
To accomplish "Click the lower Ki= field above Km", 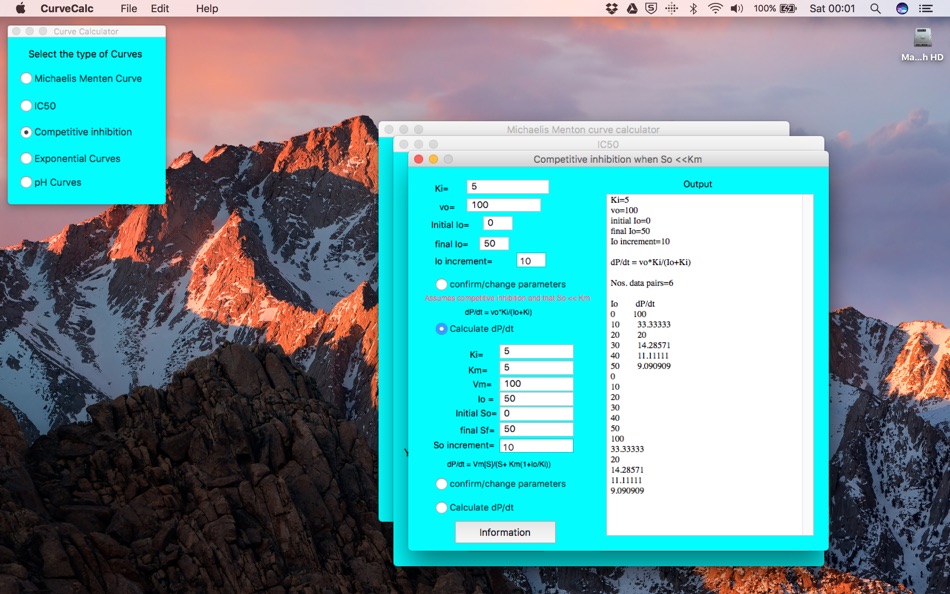I will [x=536, y=351].
